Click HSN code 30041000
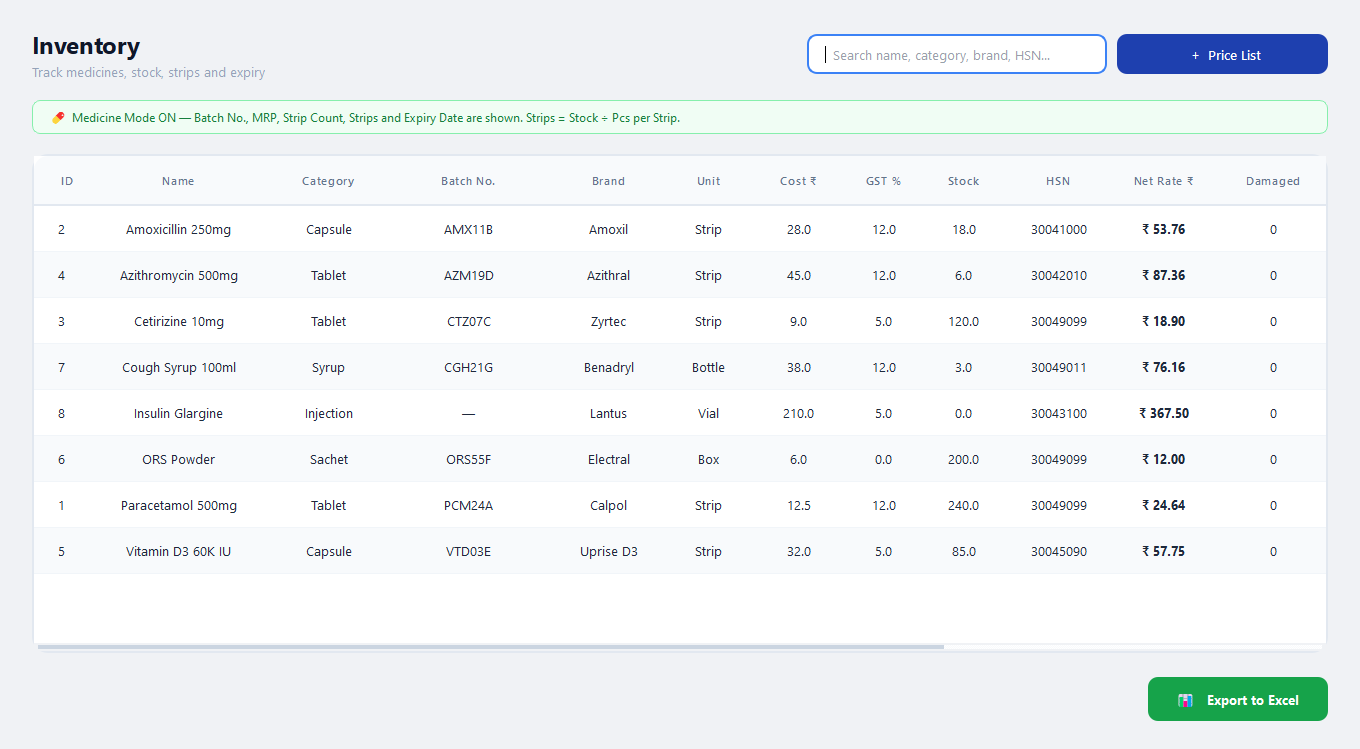 1058,229
